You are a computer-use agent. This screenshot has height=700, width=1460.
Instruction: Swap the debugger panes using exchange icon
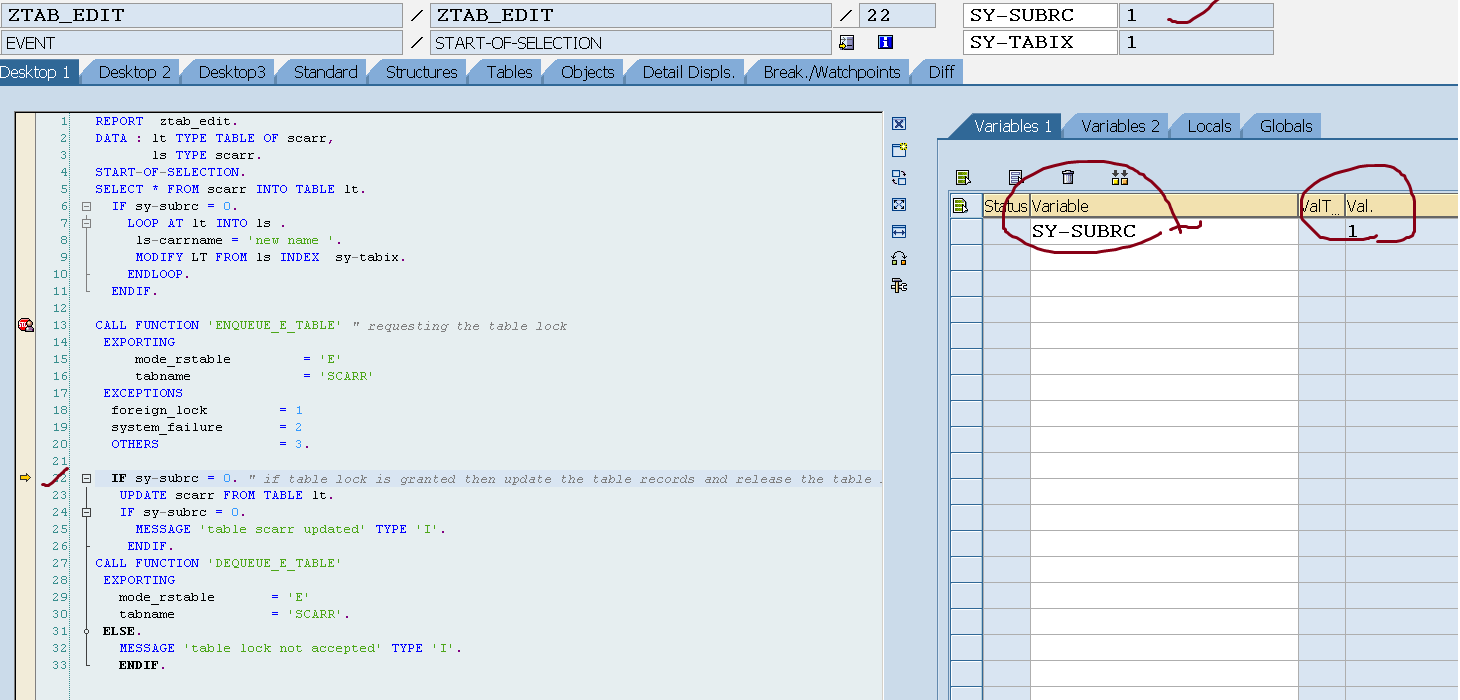coord(898,176)
